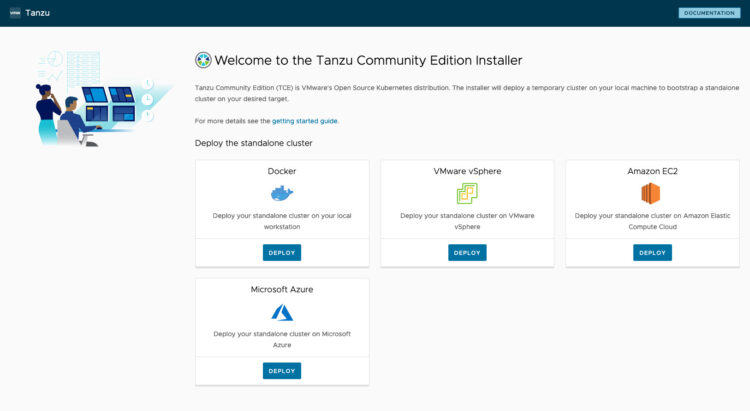The image size is (750, 411).
Task: Click the TCE introduction paragraph
Action: [x=467, y=93]
